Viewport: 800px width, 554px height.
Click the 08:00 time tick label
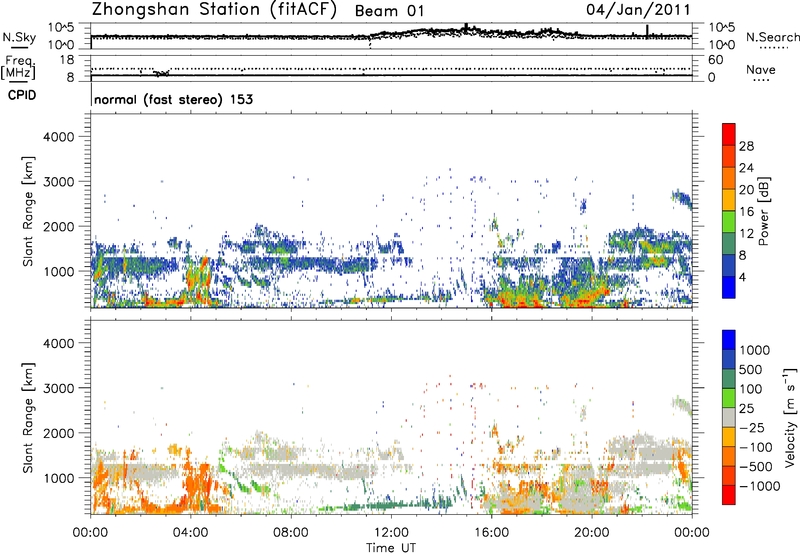[291, 533]
